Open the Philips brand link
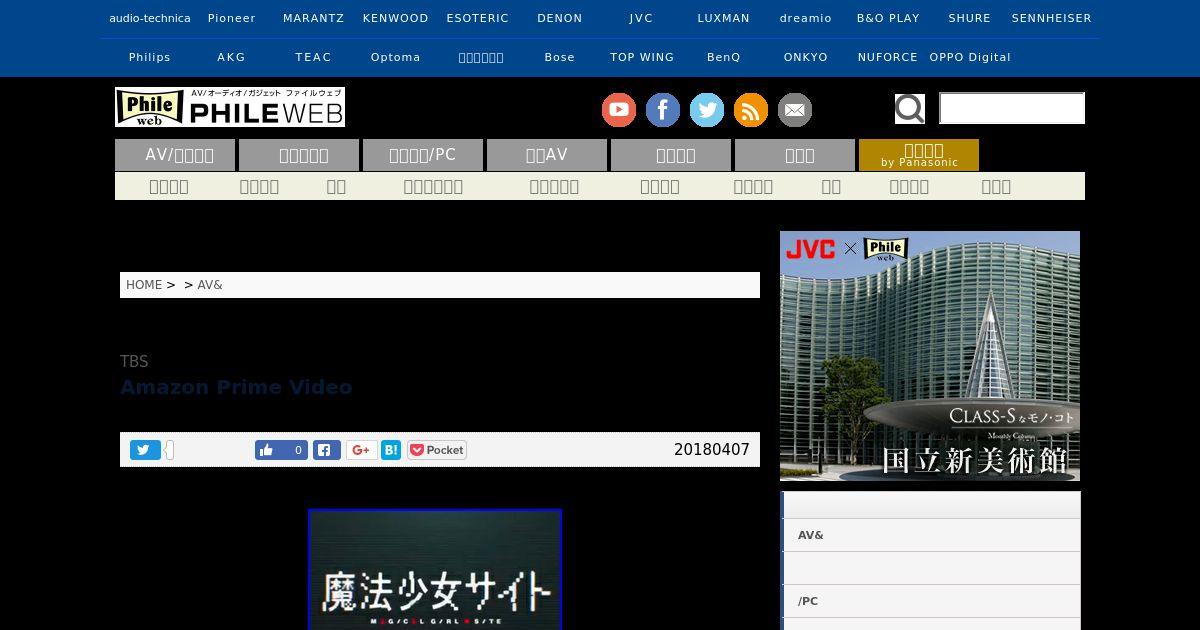Screen dimensions: 1200x630 pyautogui.click(x=150, y=57)
